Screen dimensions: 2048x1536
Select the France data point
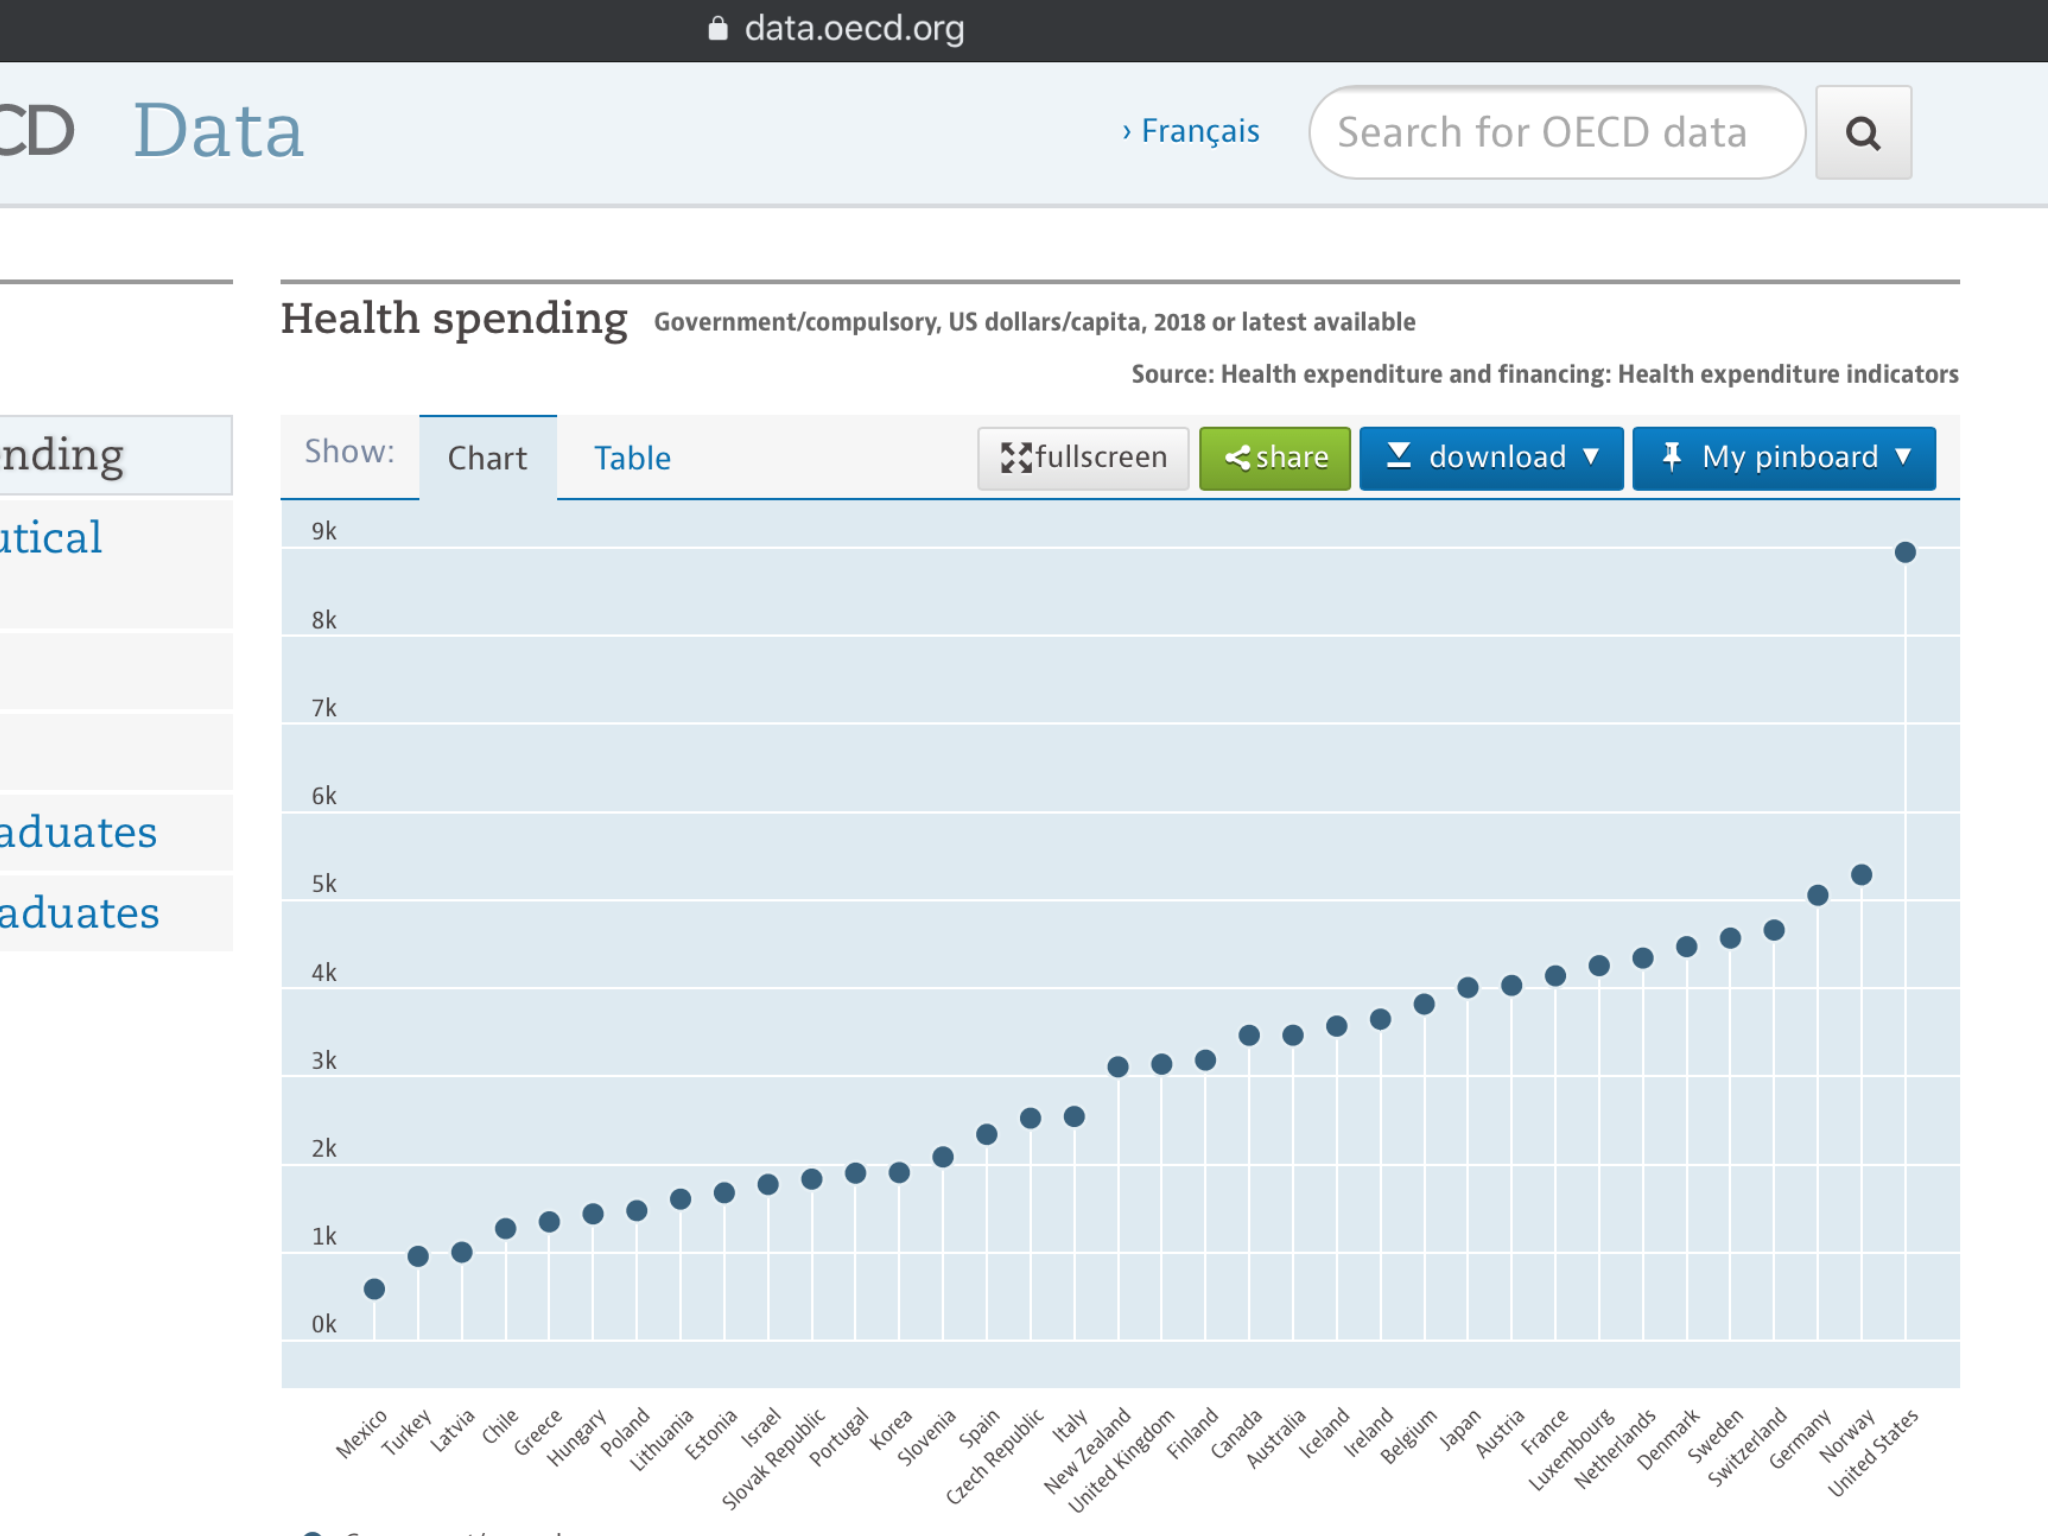tap(1555, 975)
